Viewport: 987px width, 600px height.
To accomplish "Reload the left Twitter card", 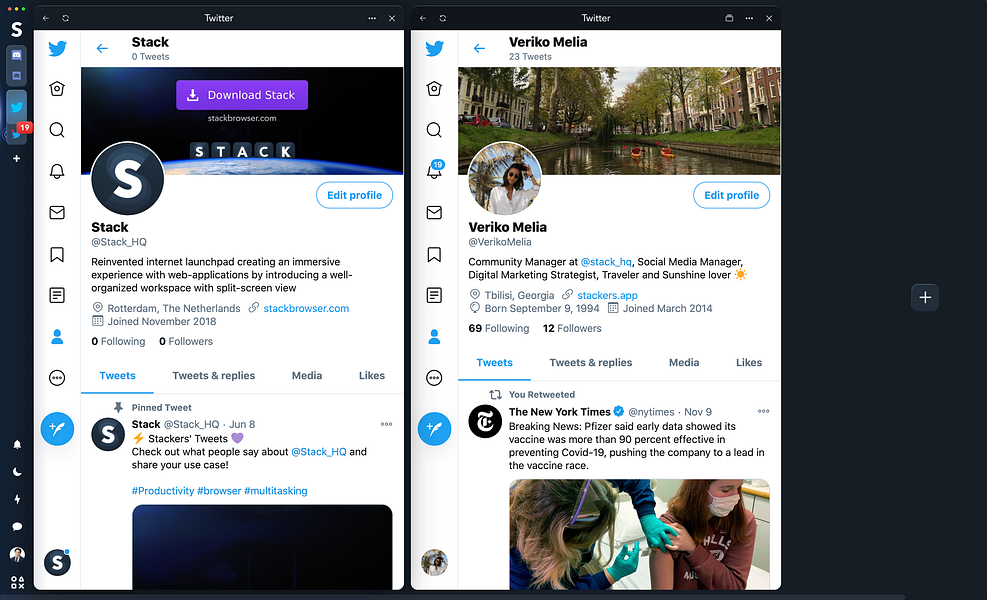I will [x=65, y=18].
